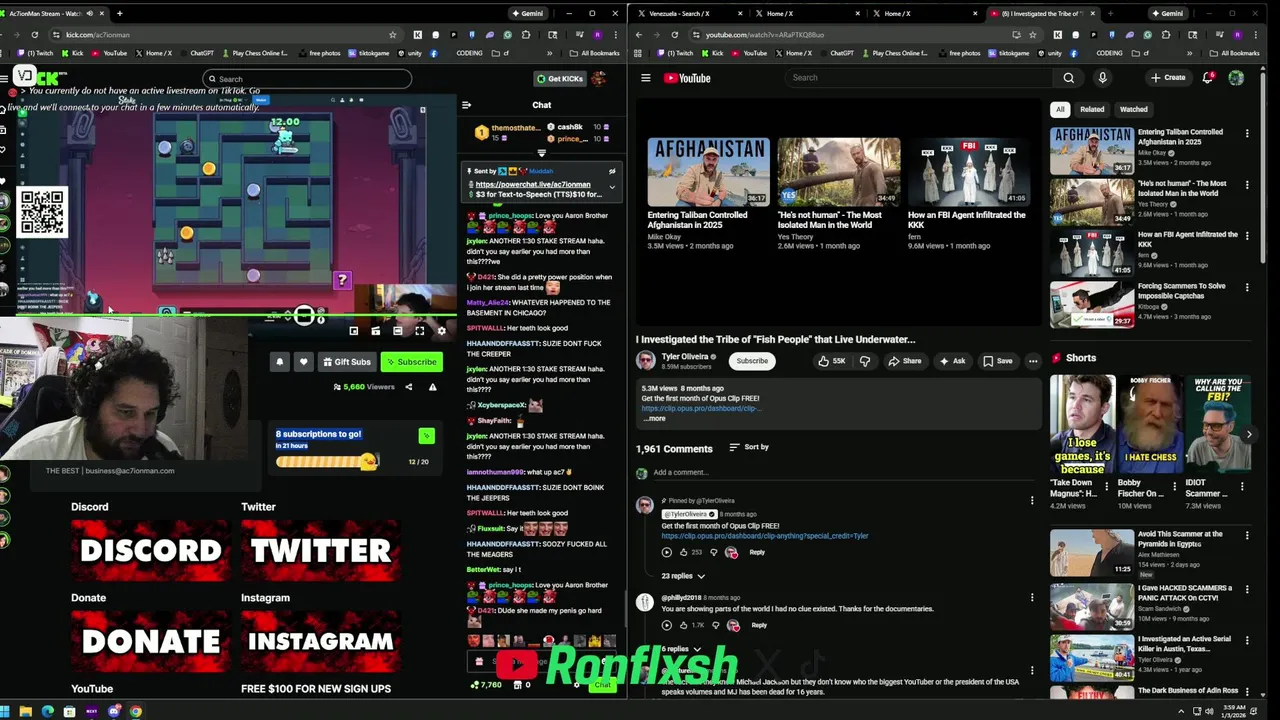Reply to philliyd2018 comment
The width and height of the screenshot is (1280, 720).
coord(759,625)
